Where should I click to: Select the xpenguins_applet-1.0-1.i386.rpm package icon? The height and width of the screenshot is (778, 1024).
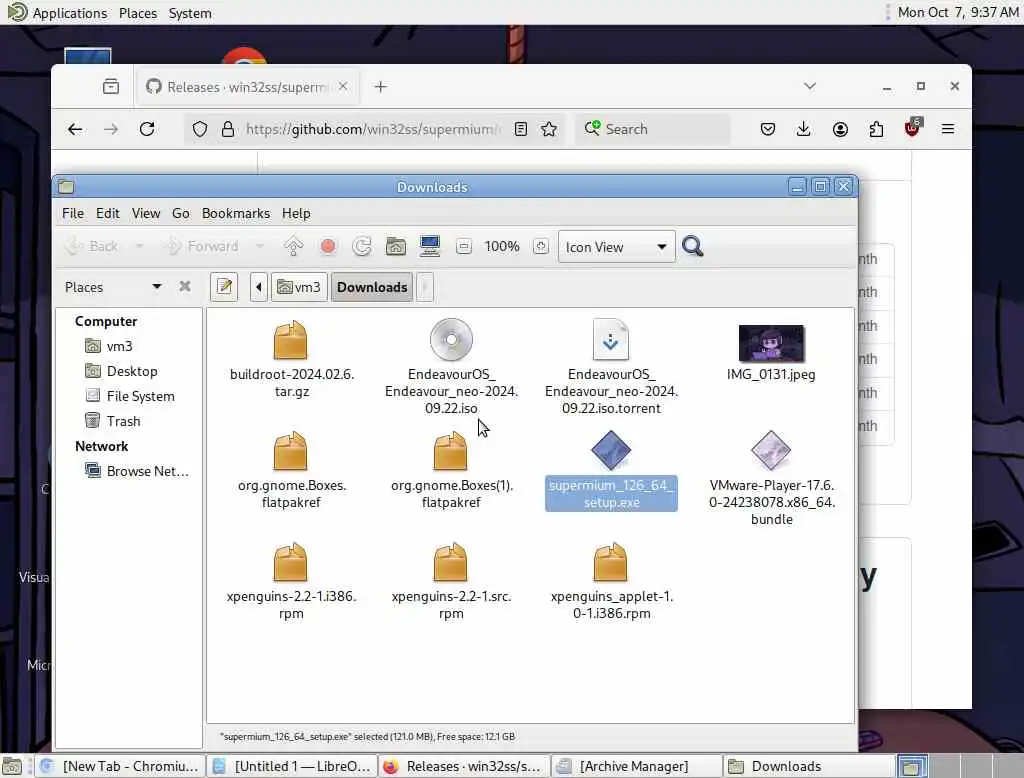point(611,562)
